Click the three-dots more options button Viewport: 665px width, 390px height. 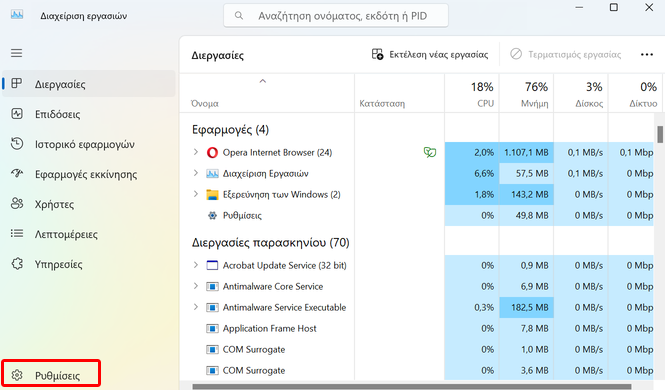click(x=647, y=54)
